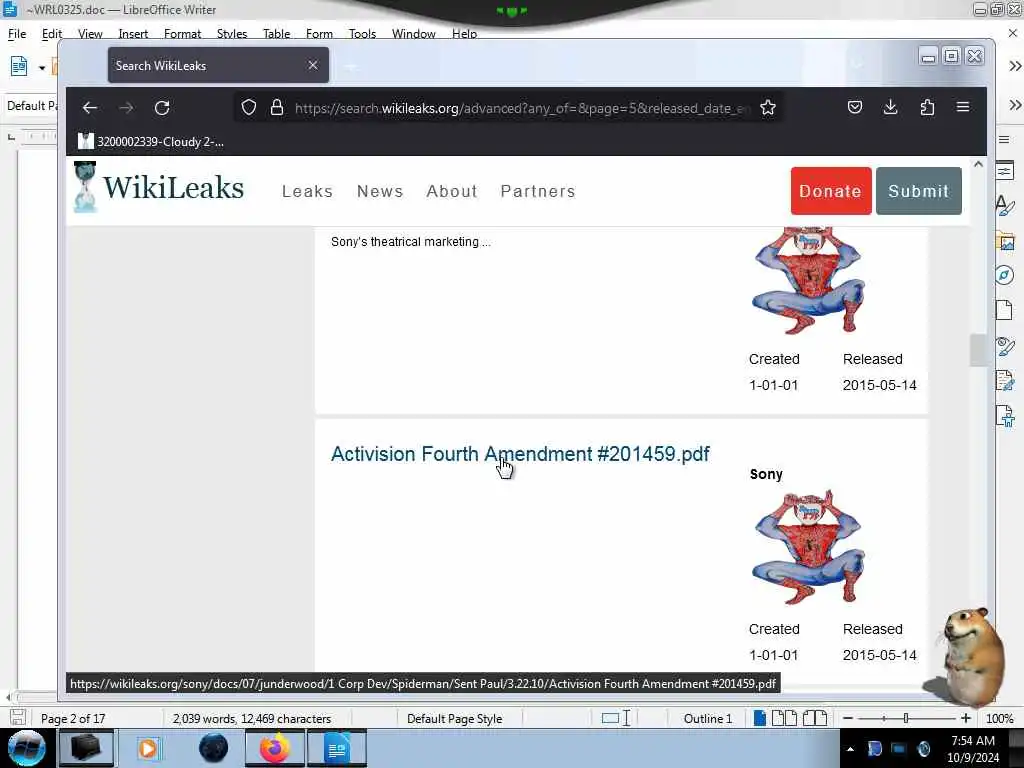Open the Writer Help menu
The height and width of the screenshot is (768, 1024).
[x=464, y=34]
